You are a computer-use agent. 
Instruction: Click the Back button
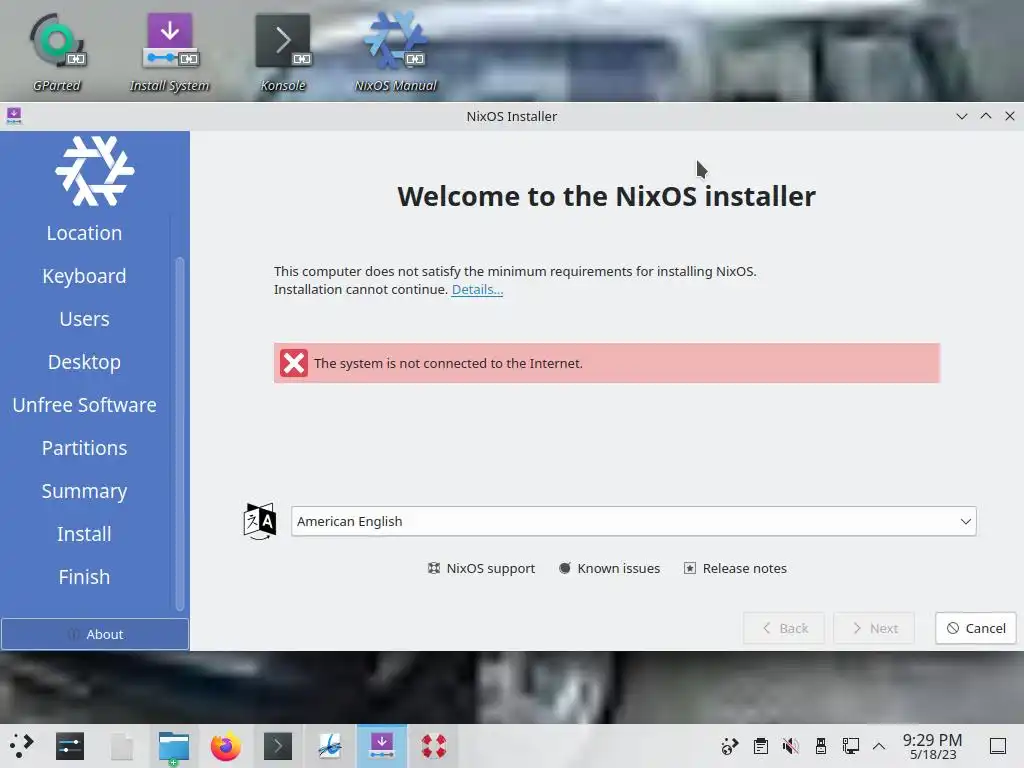pos(784,628)
